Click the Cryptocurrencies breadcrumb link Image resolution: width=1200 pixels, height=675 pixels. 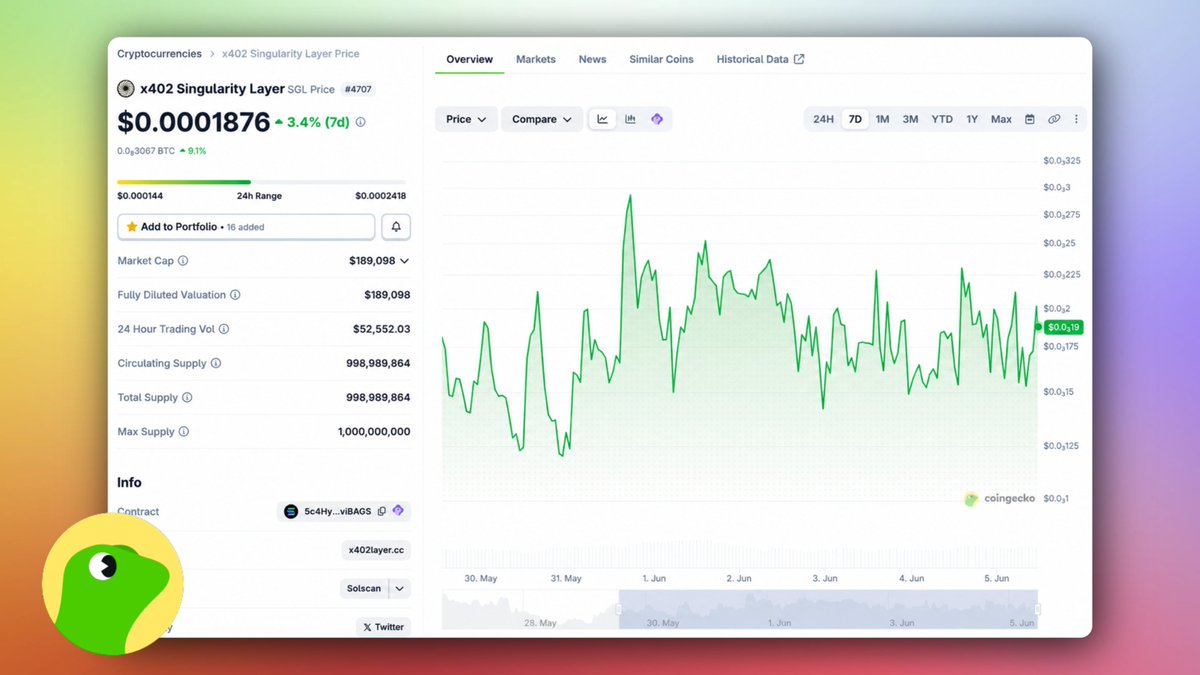coord(159,54)
